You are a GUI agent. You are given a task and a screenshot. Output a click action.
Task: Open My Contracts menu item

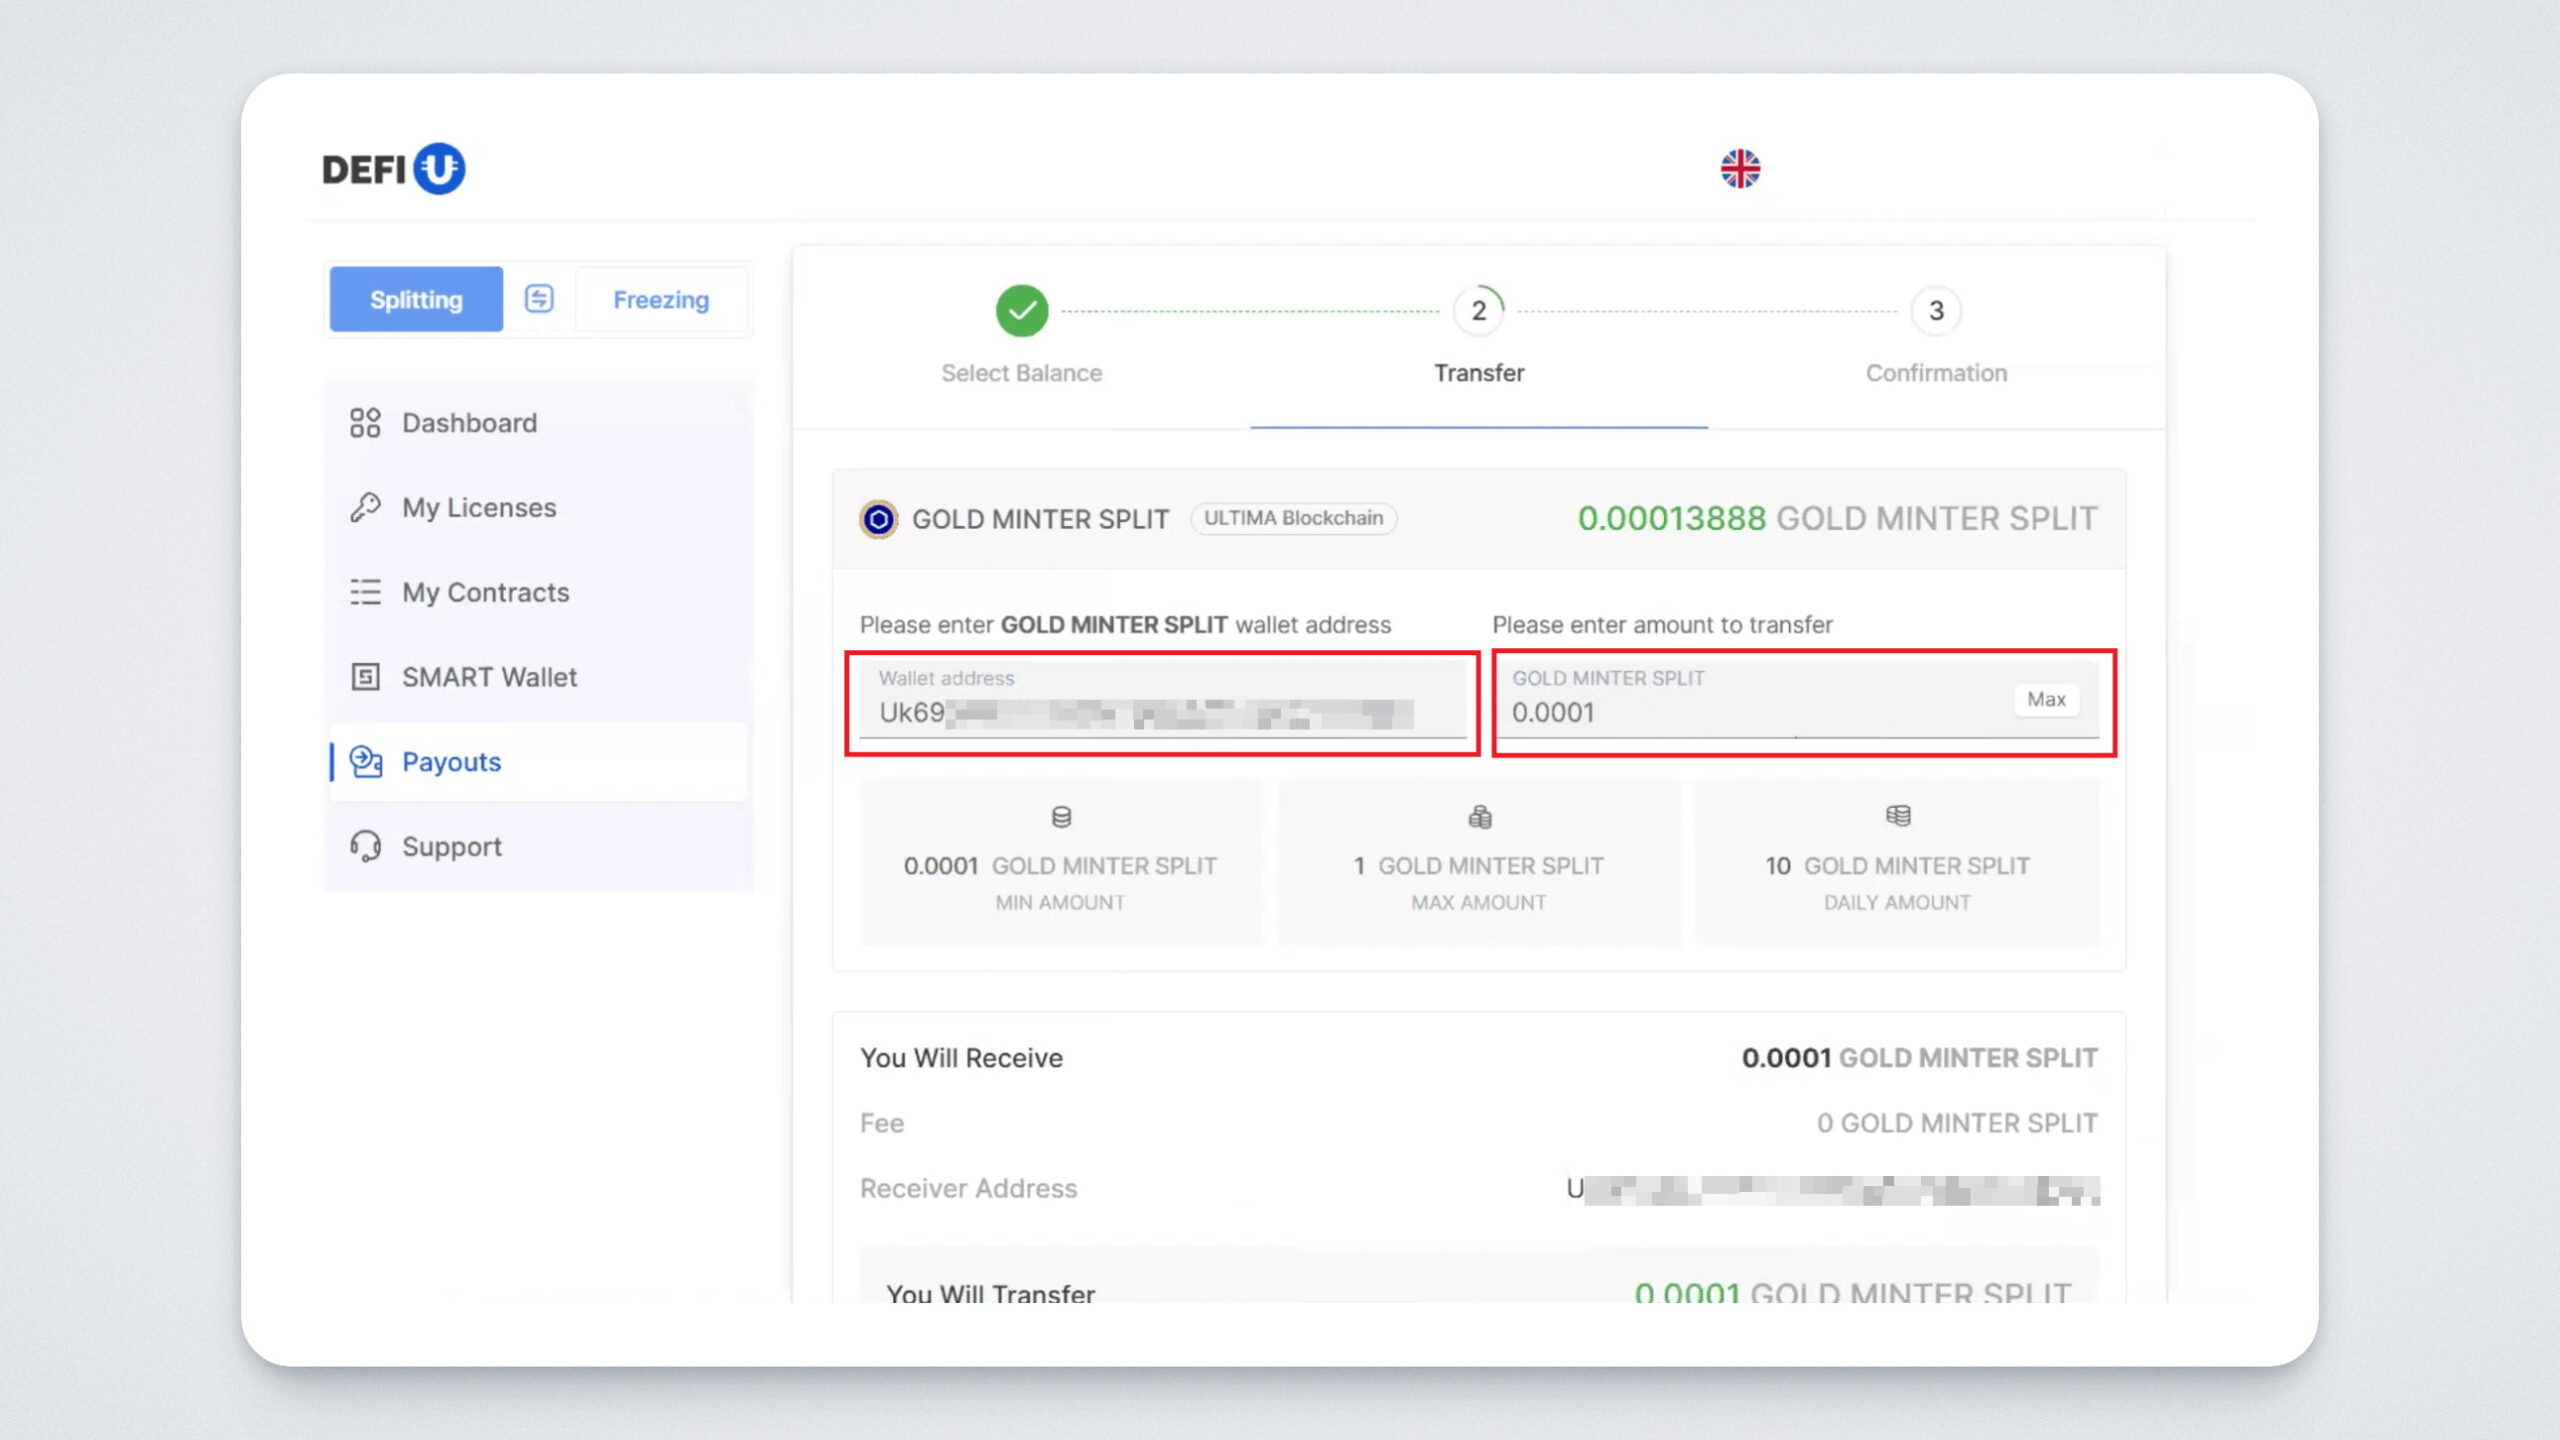tap(486, 592)
